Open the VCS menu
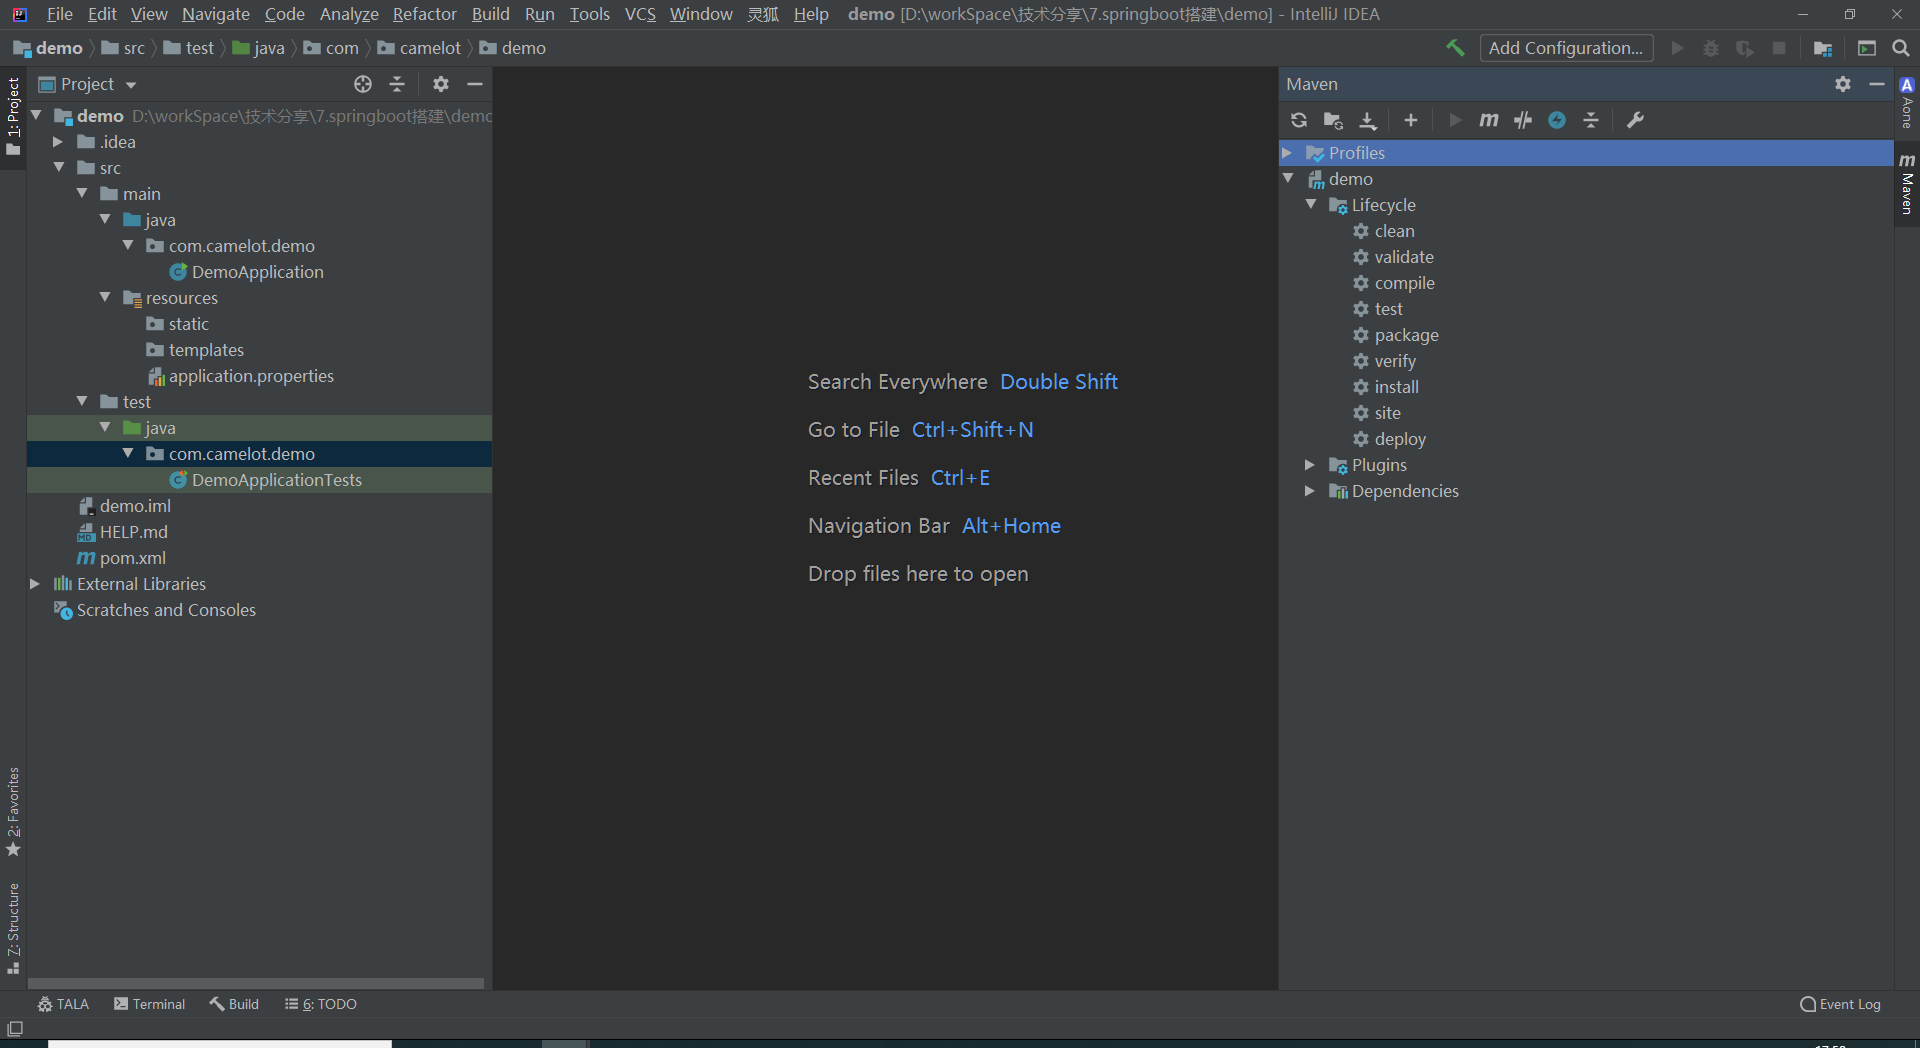The height and width of the screenshot is (1048, 1920). (x=640, y=14)
